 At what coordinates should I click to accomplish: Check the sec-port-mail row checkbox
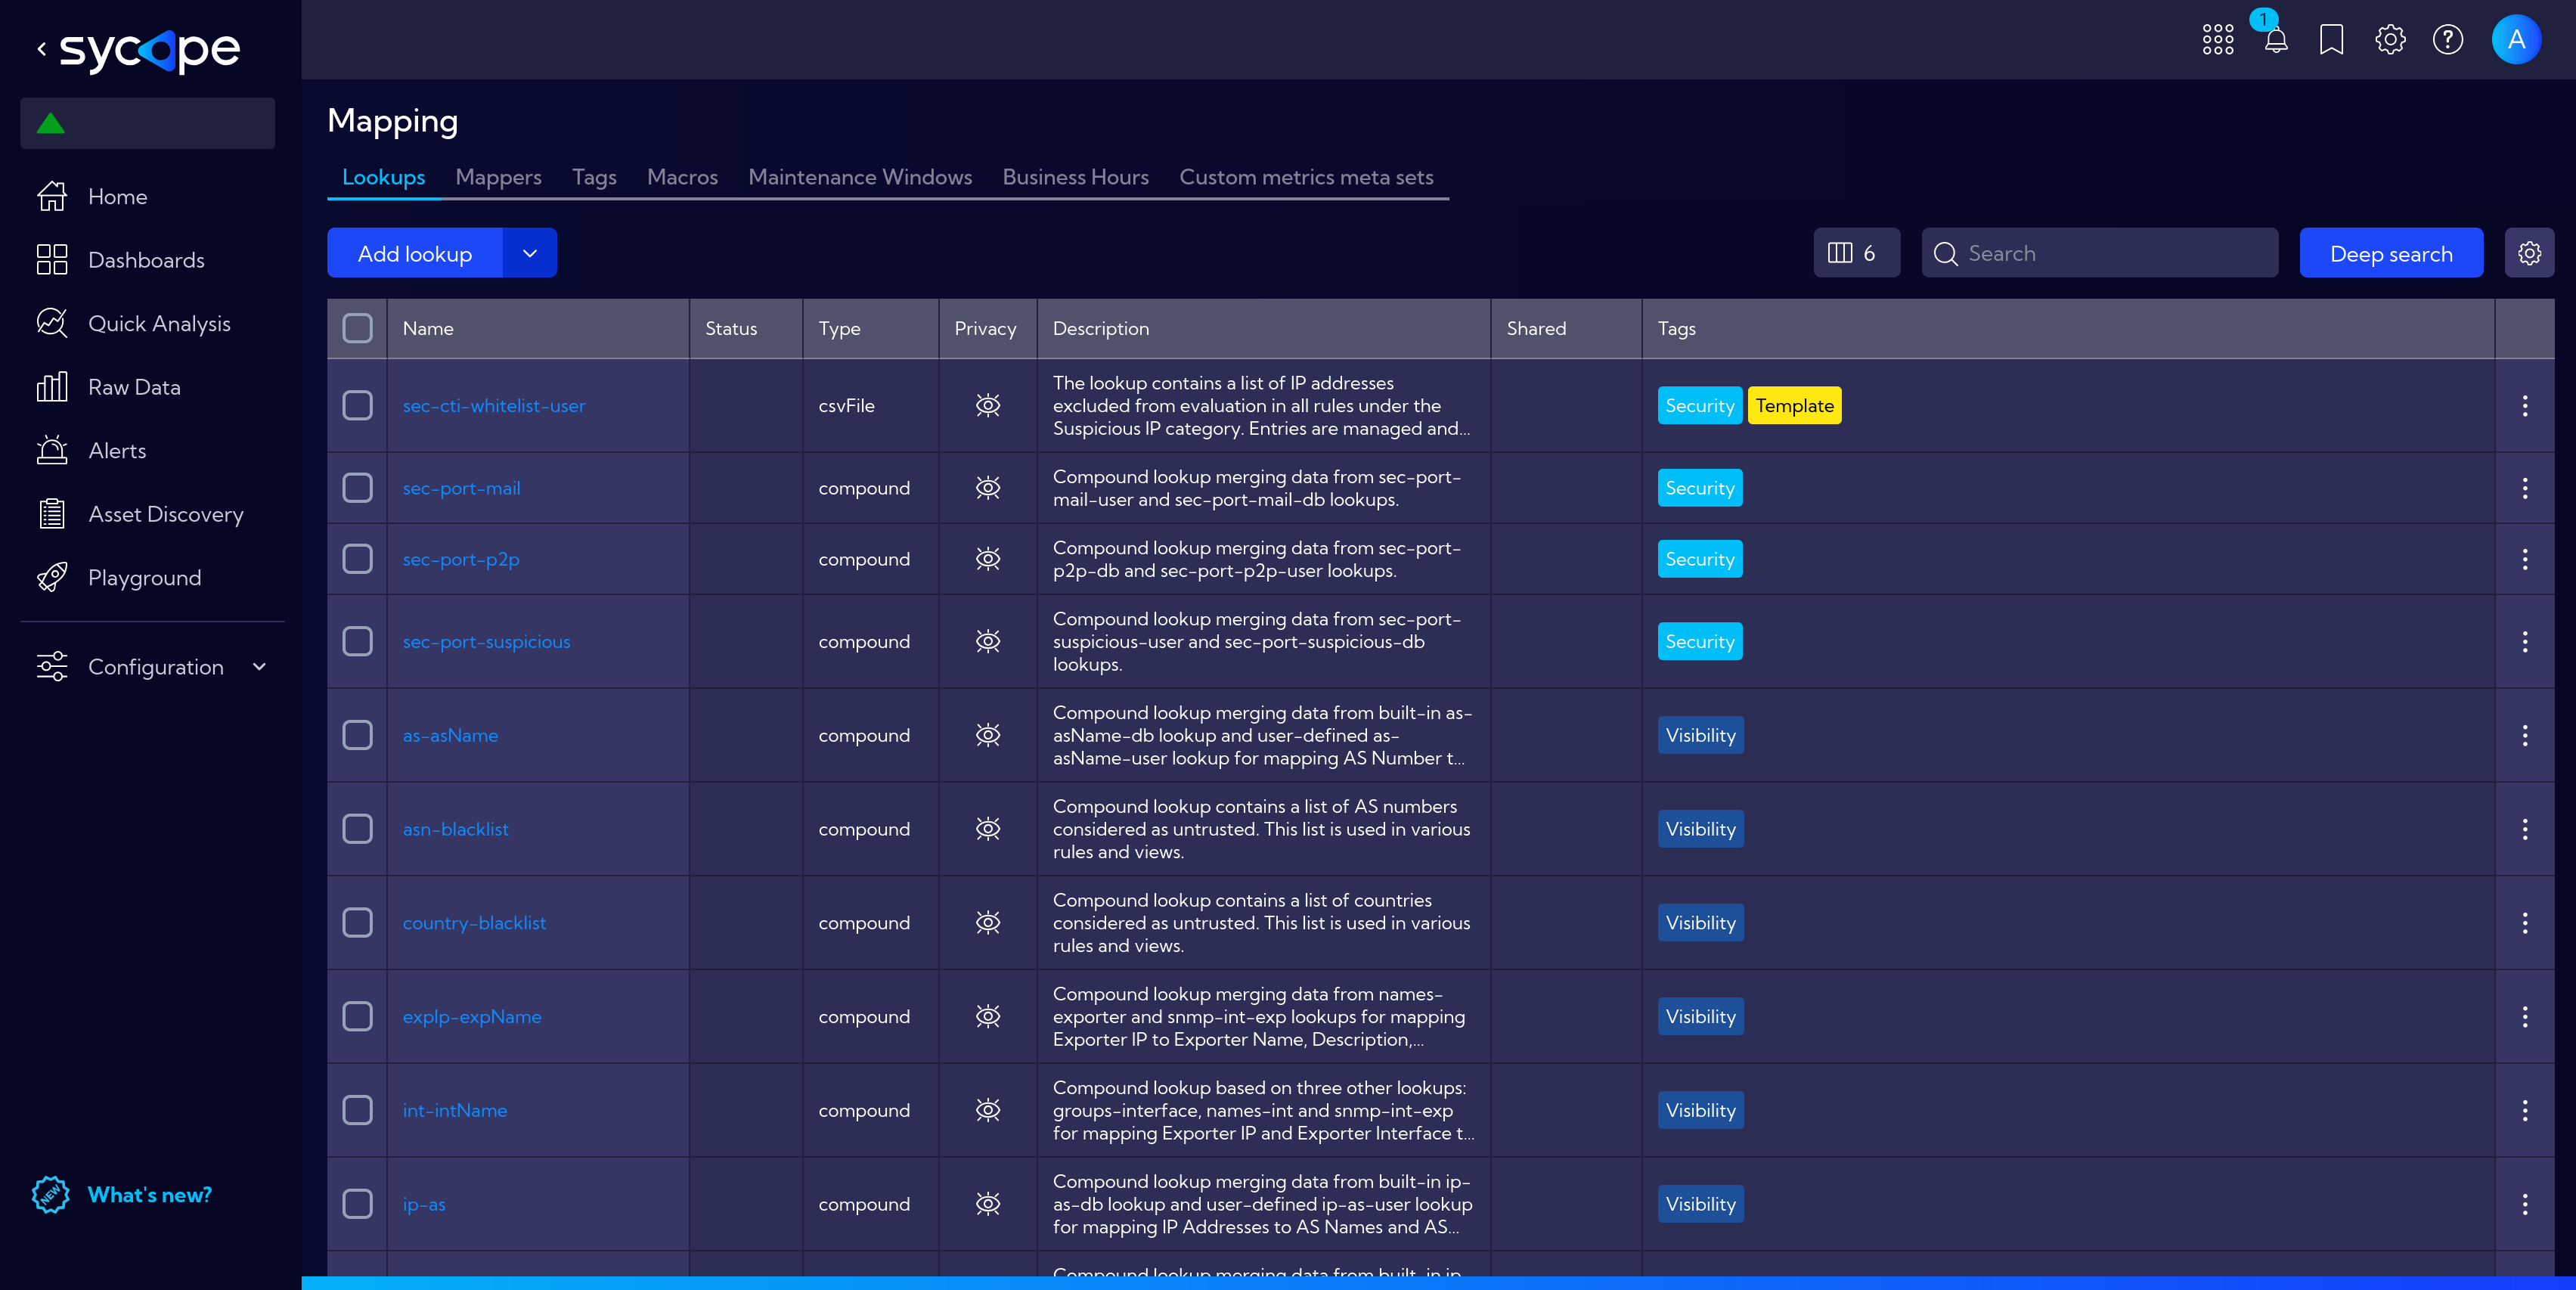[357, 488]
